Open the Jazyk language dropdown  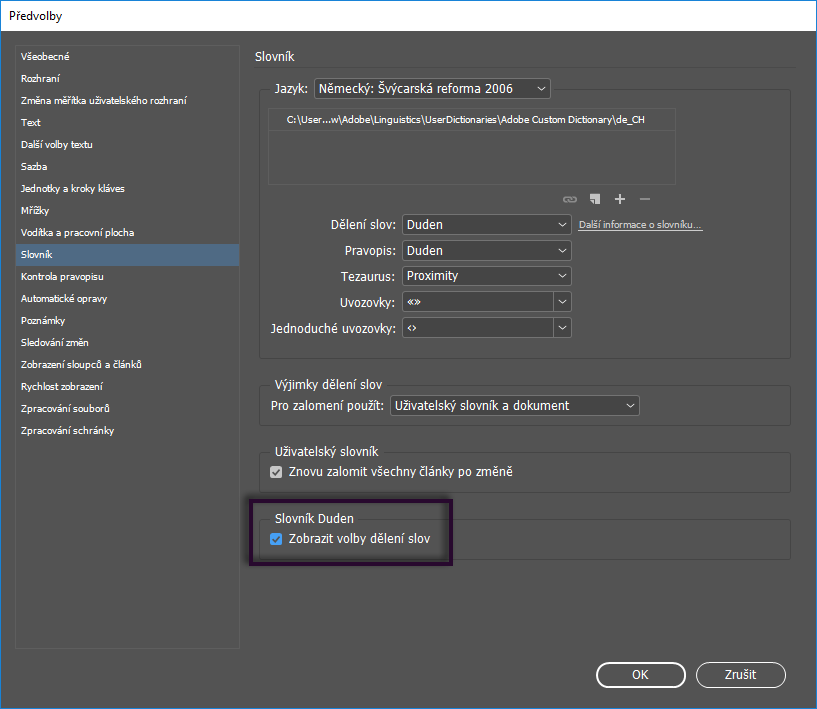432,89
